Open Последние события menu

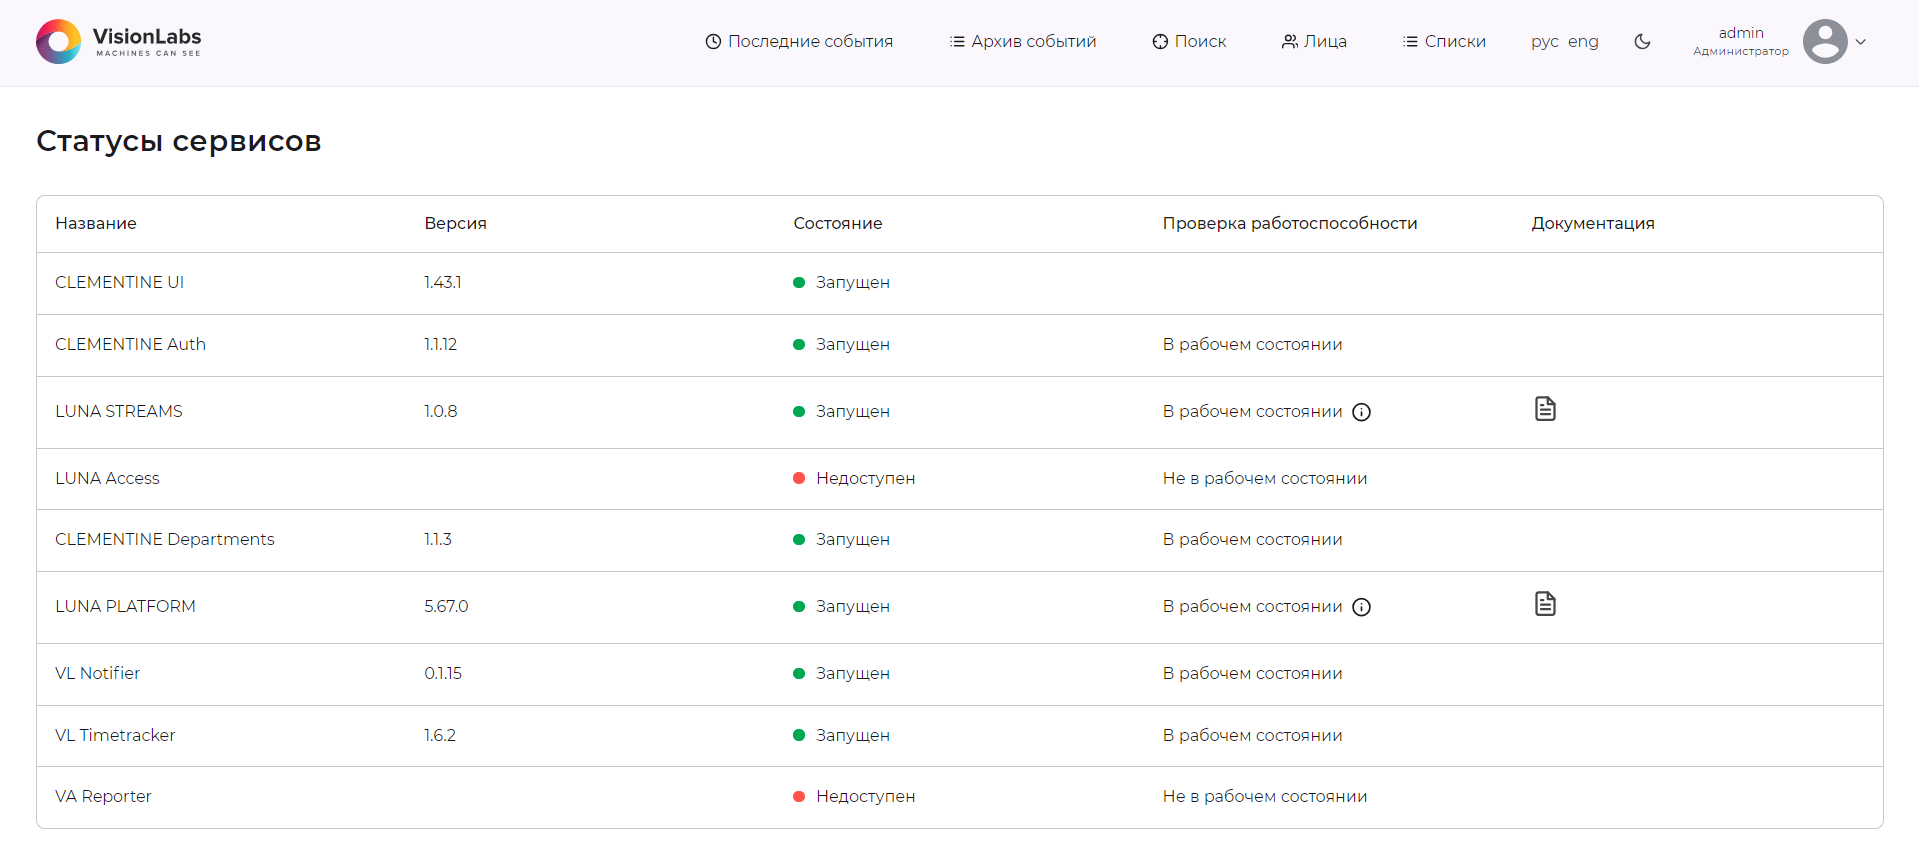tap(799, 42)
